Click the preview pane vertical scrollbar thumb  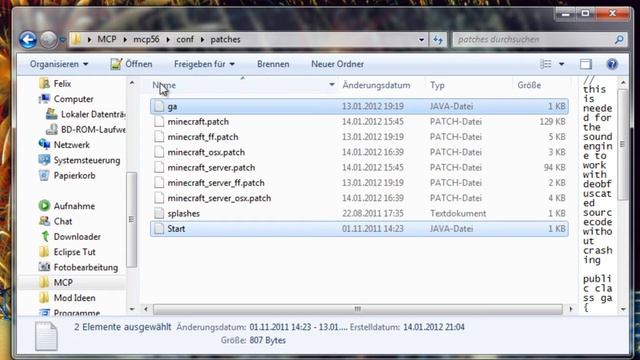[x=623, y=144]
